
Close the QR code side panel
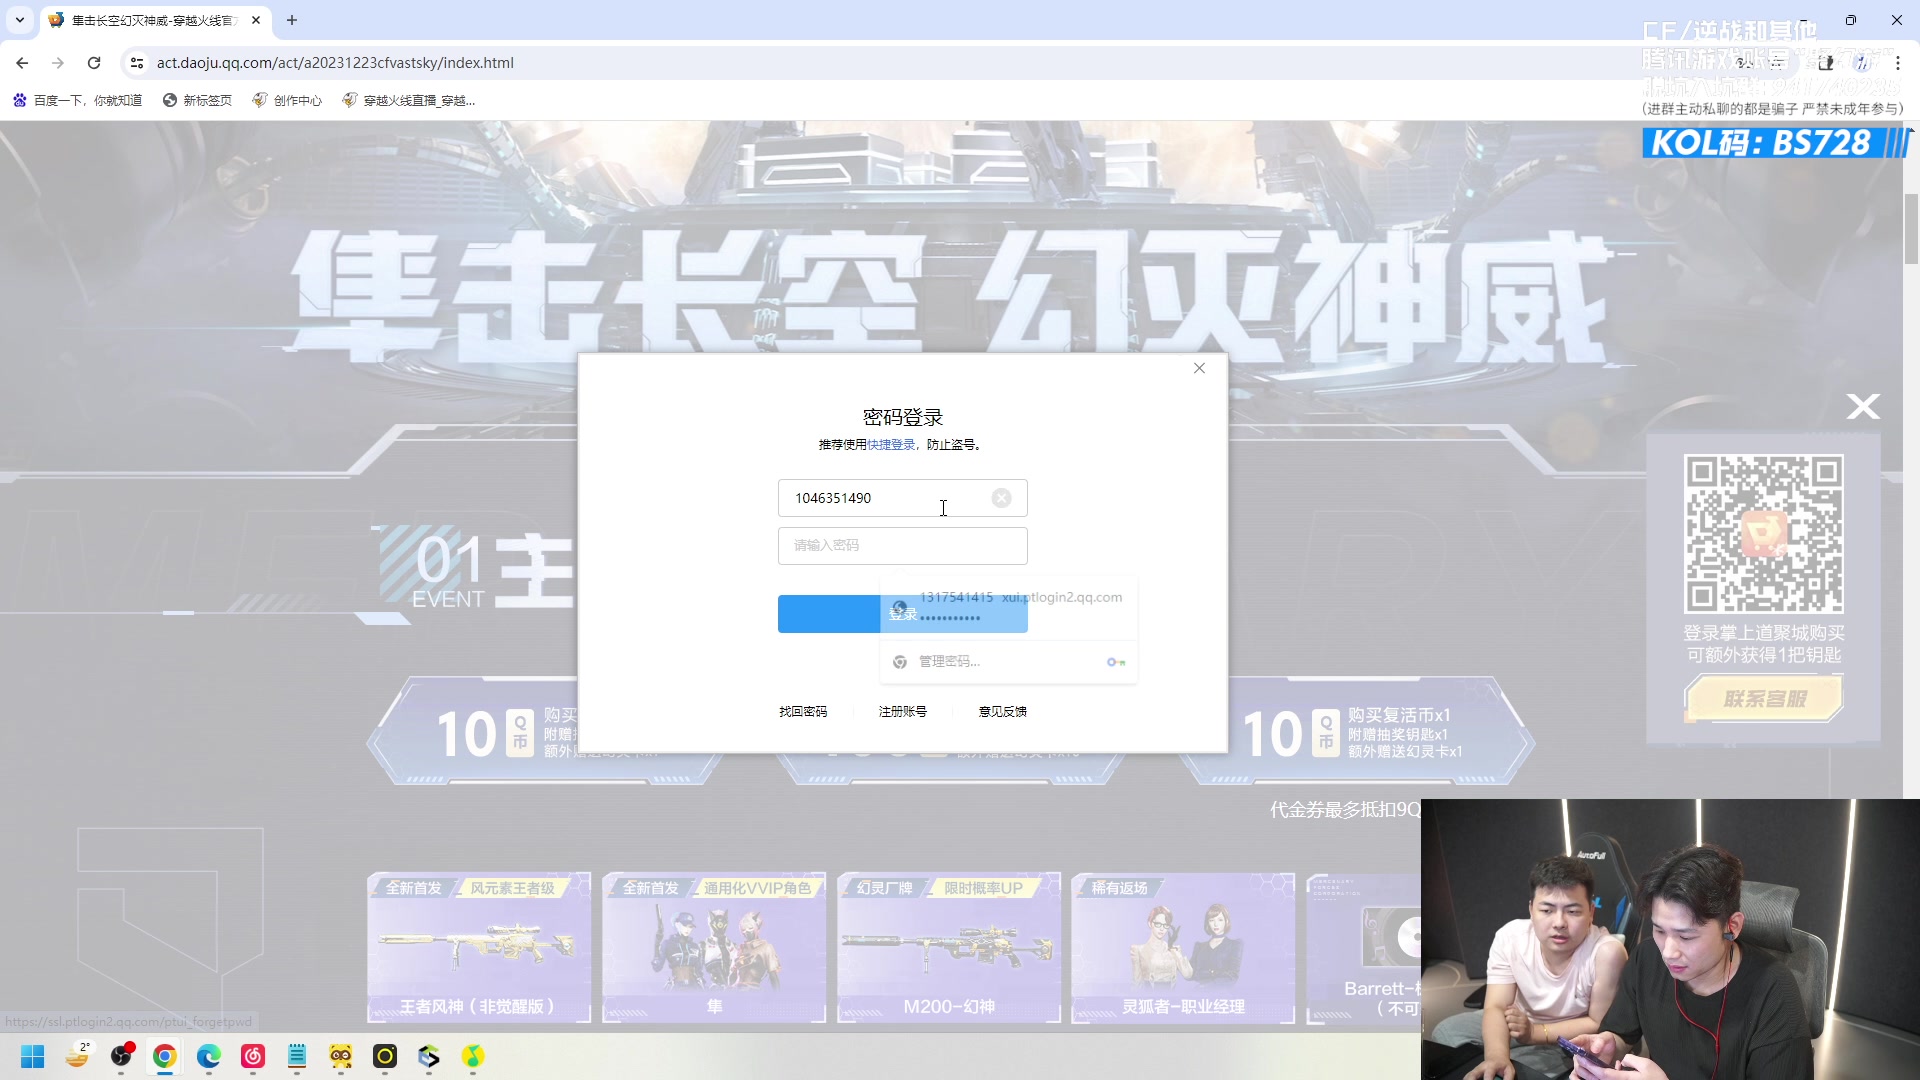click(1863, 406)
